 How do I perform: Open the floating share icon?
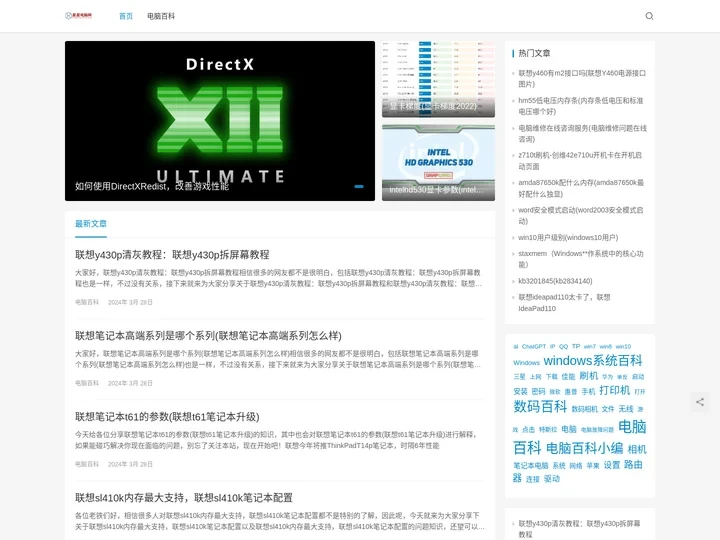700,402
